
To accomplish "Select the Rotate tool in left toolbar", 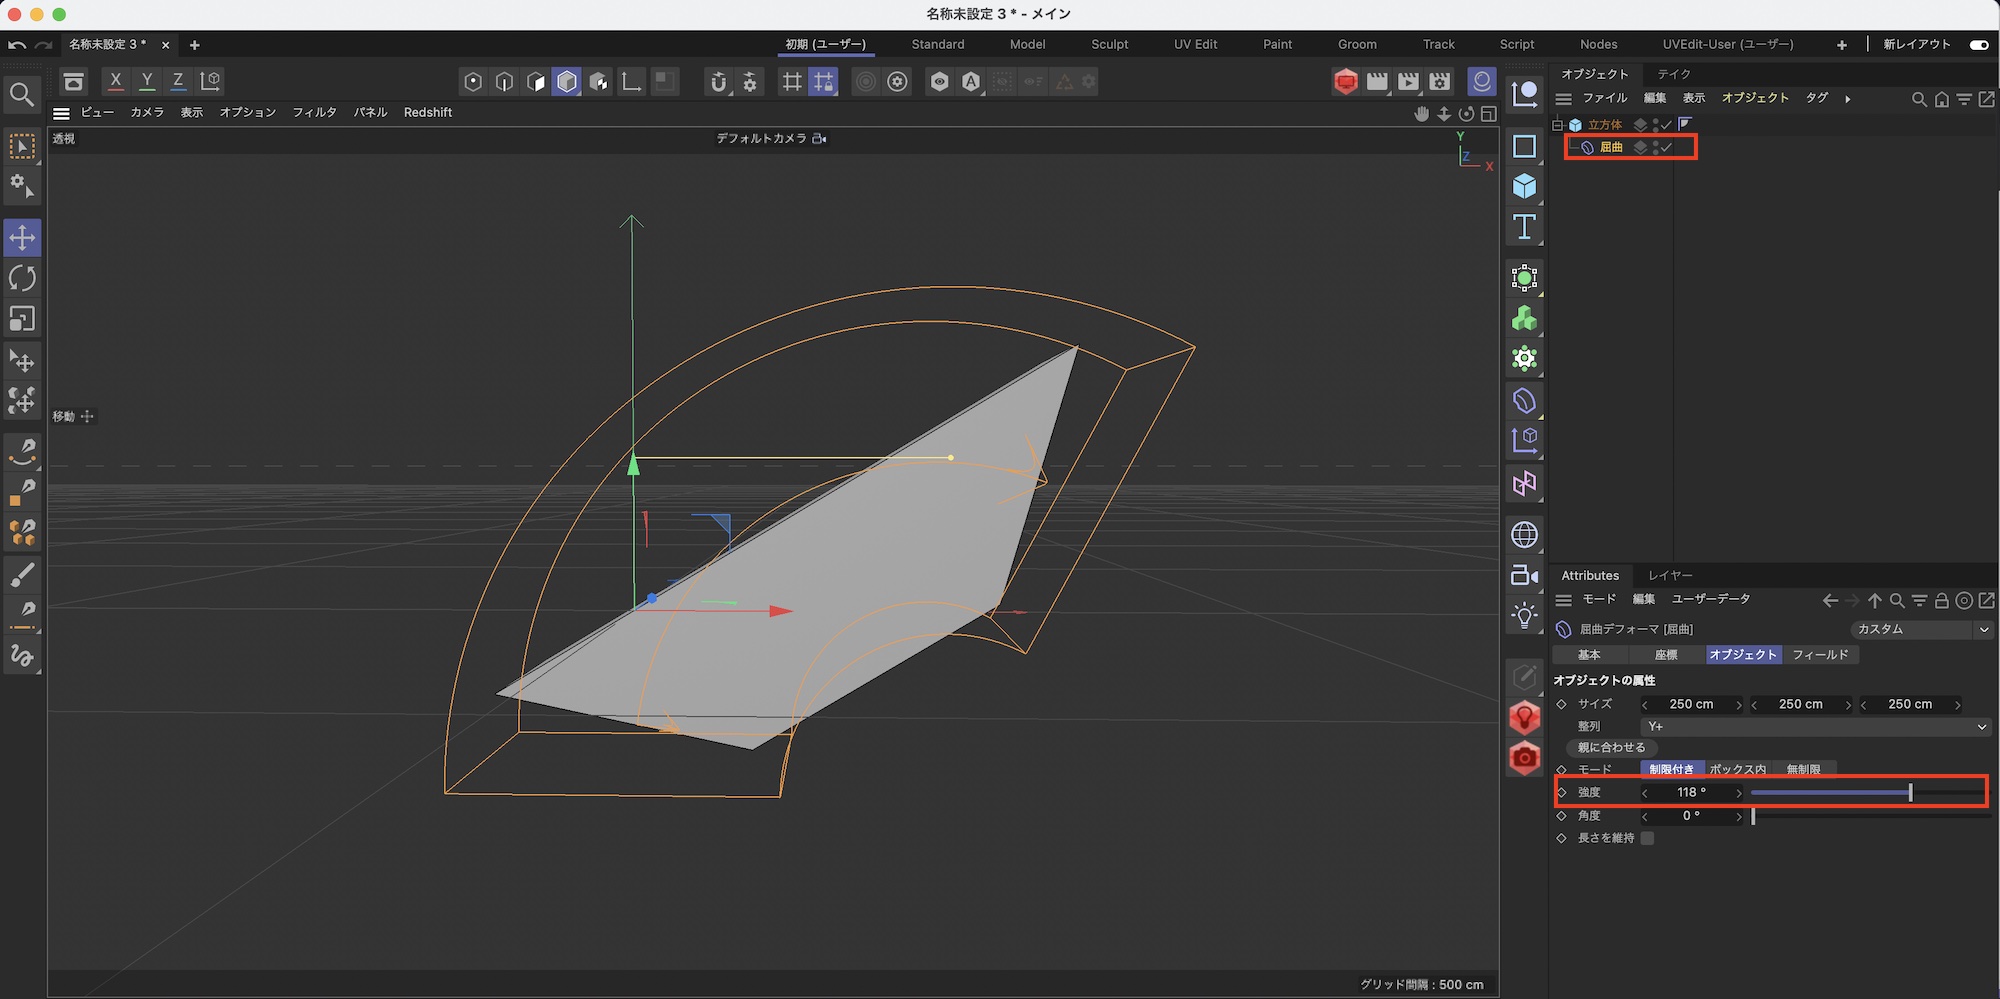I will (x=22, y=278).
